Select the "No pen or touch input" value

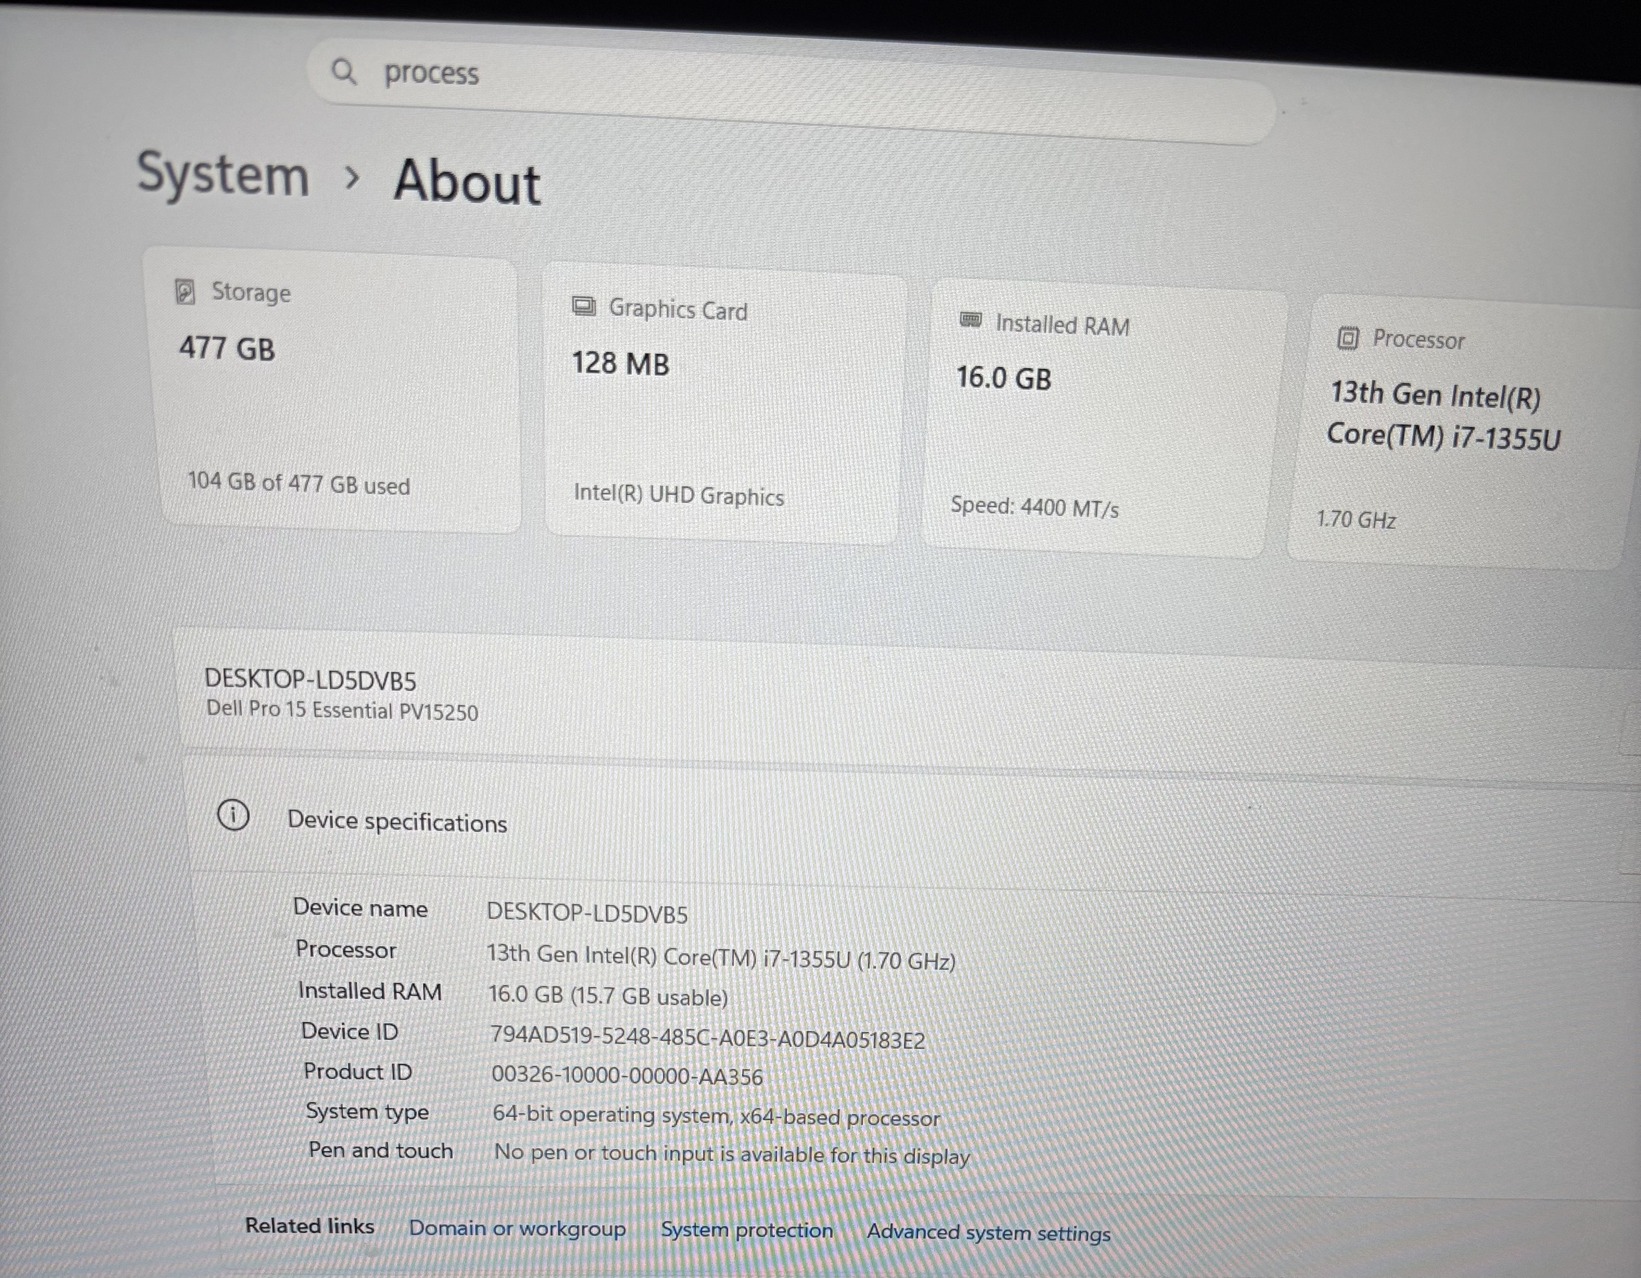coord(732,1154)
